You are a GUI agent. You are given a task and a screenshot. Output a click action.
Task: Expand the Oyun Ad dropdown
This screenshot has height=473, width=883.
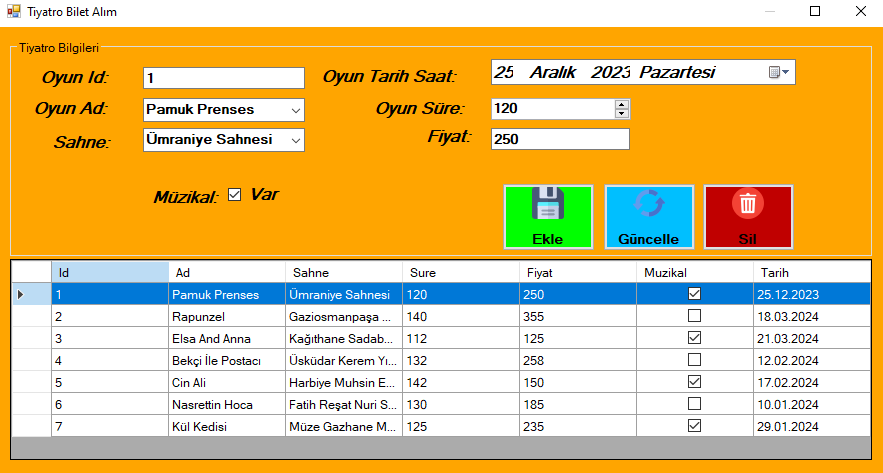295,110
